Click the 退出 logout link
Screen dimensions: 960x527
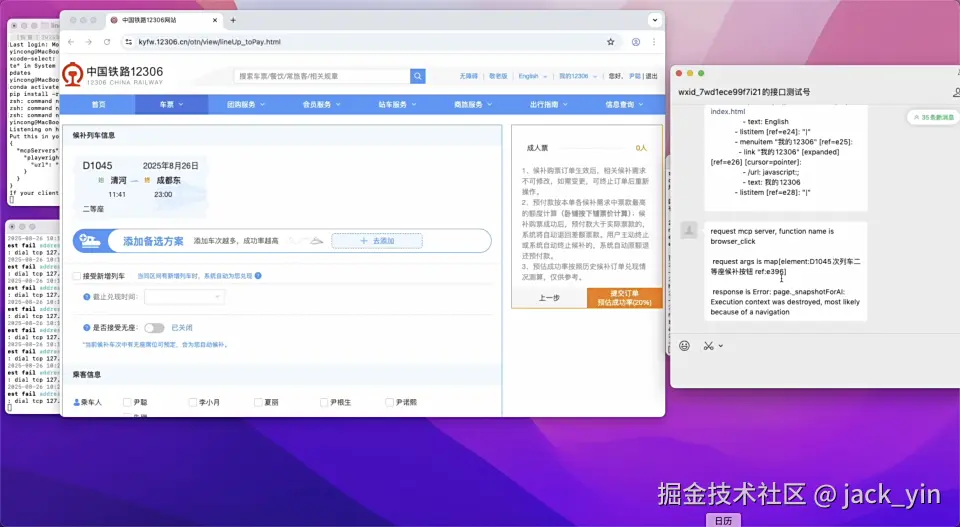651,76
